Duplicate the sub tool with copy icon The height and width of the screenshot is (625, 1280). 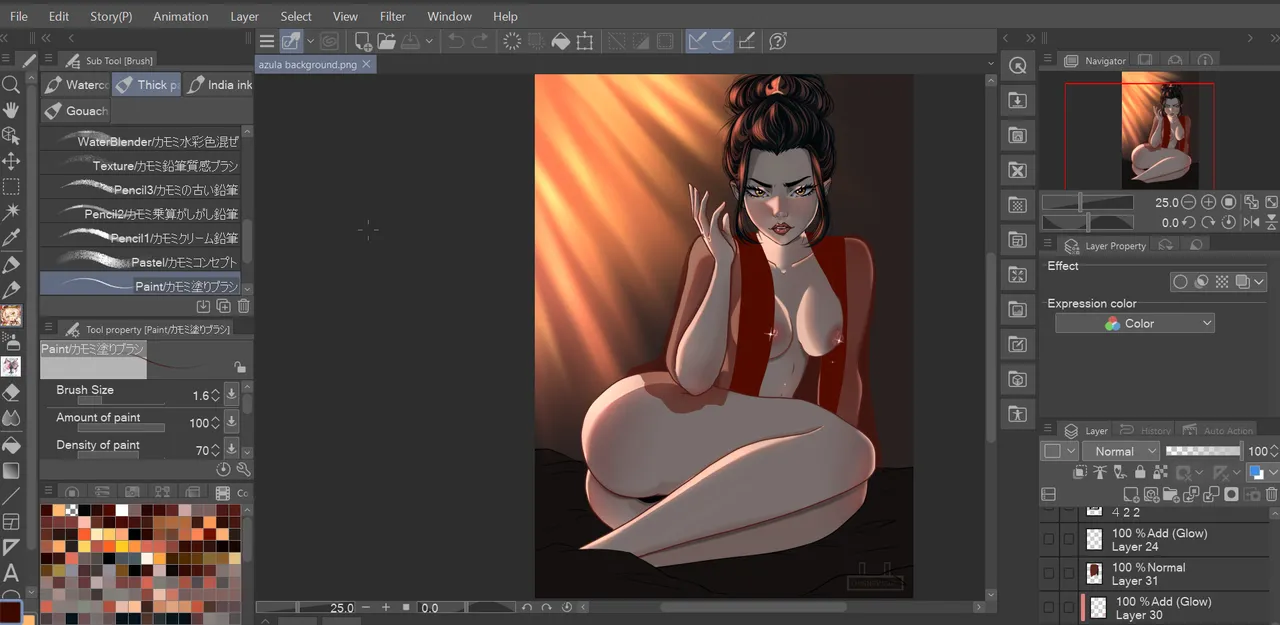click(x=224, y=306)
